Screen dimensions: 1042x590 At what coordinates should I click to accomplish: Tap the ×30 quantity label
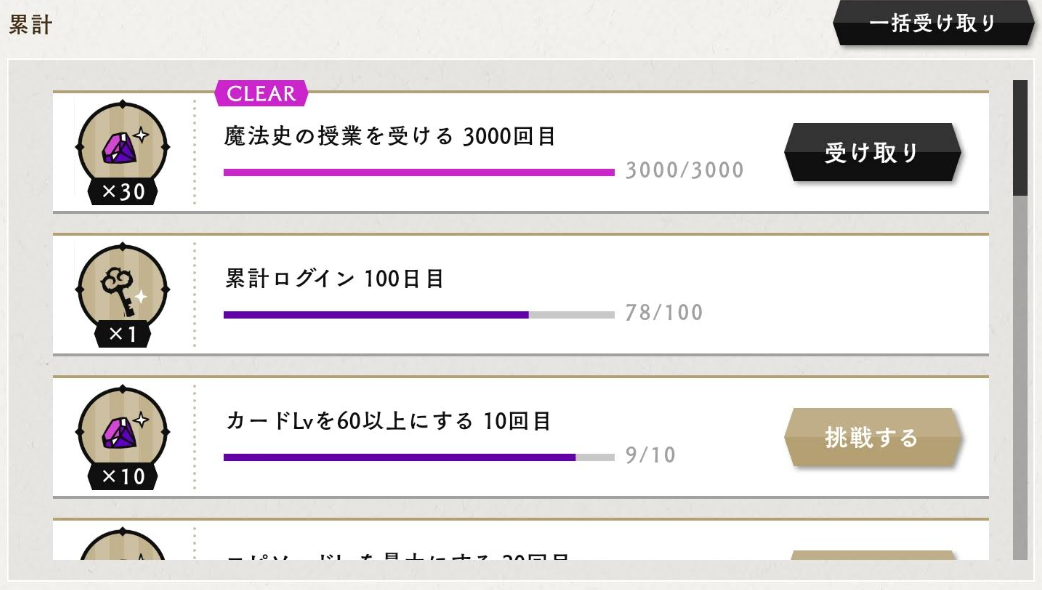(x=123, y=192)
